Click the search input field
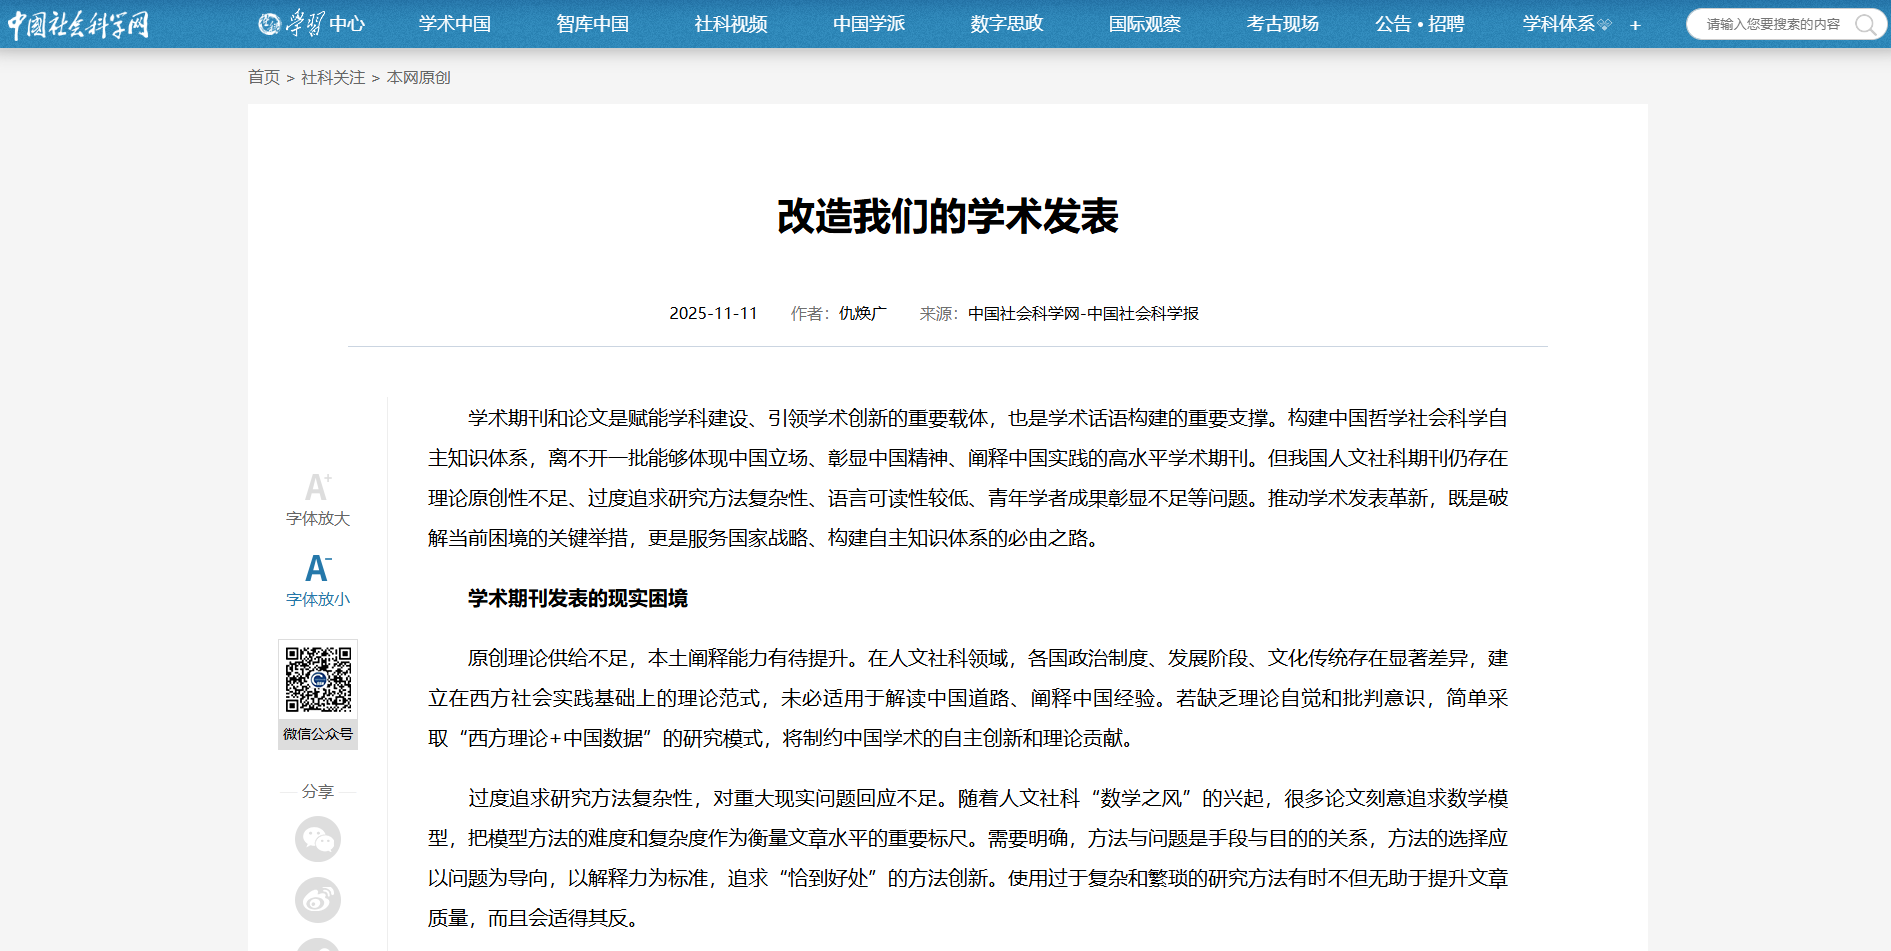 pyautogui.click(x=1772, y=24)
